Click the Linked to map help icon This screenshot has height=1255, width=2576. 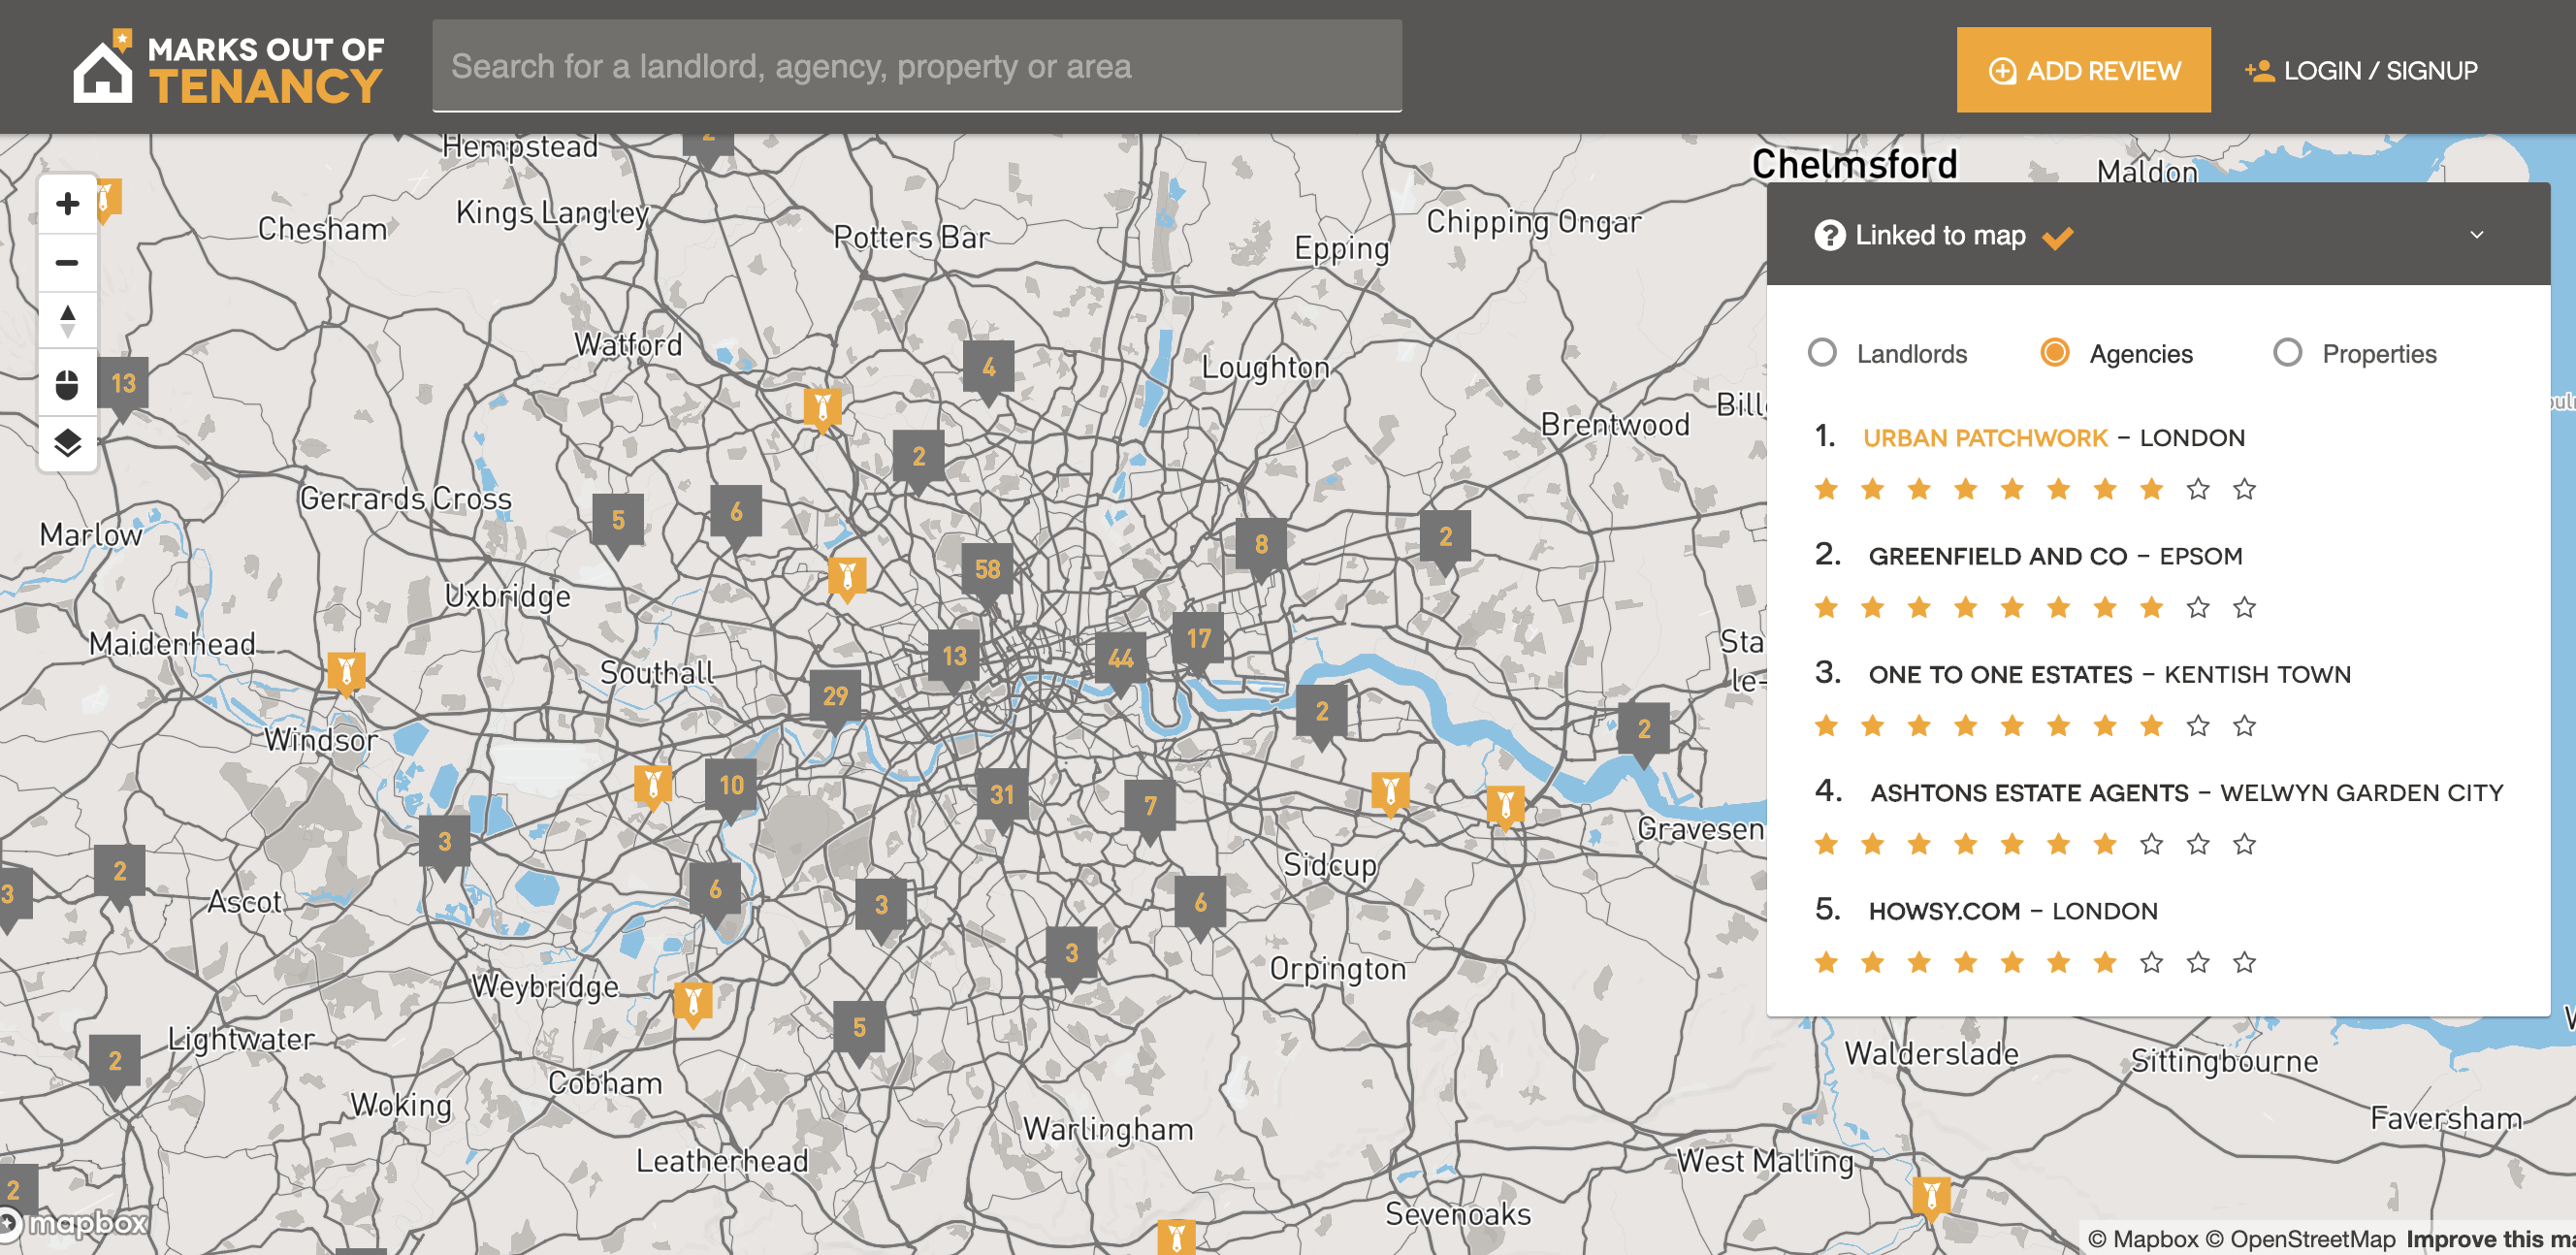click(1829, 236)
